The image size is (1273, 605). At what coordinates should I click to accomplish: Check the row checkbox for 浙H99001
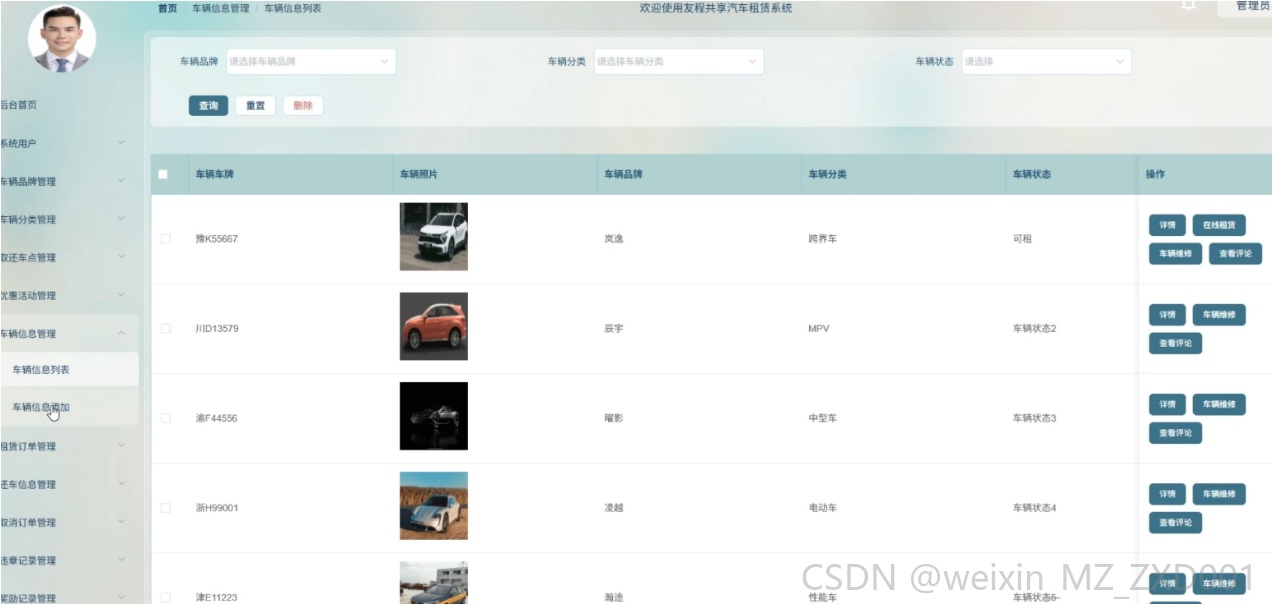[166, 508]
